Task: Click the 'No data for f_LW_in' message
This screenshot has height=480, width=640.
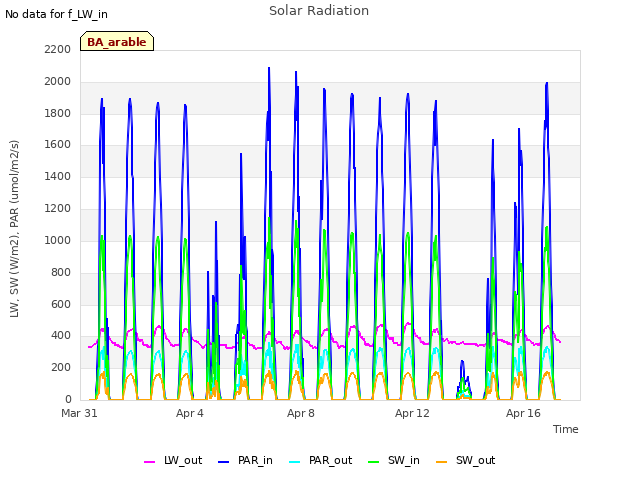Action: 56,14
